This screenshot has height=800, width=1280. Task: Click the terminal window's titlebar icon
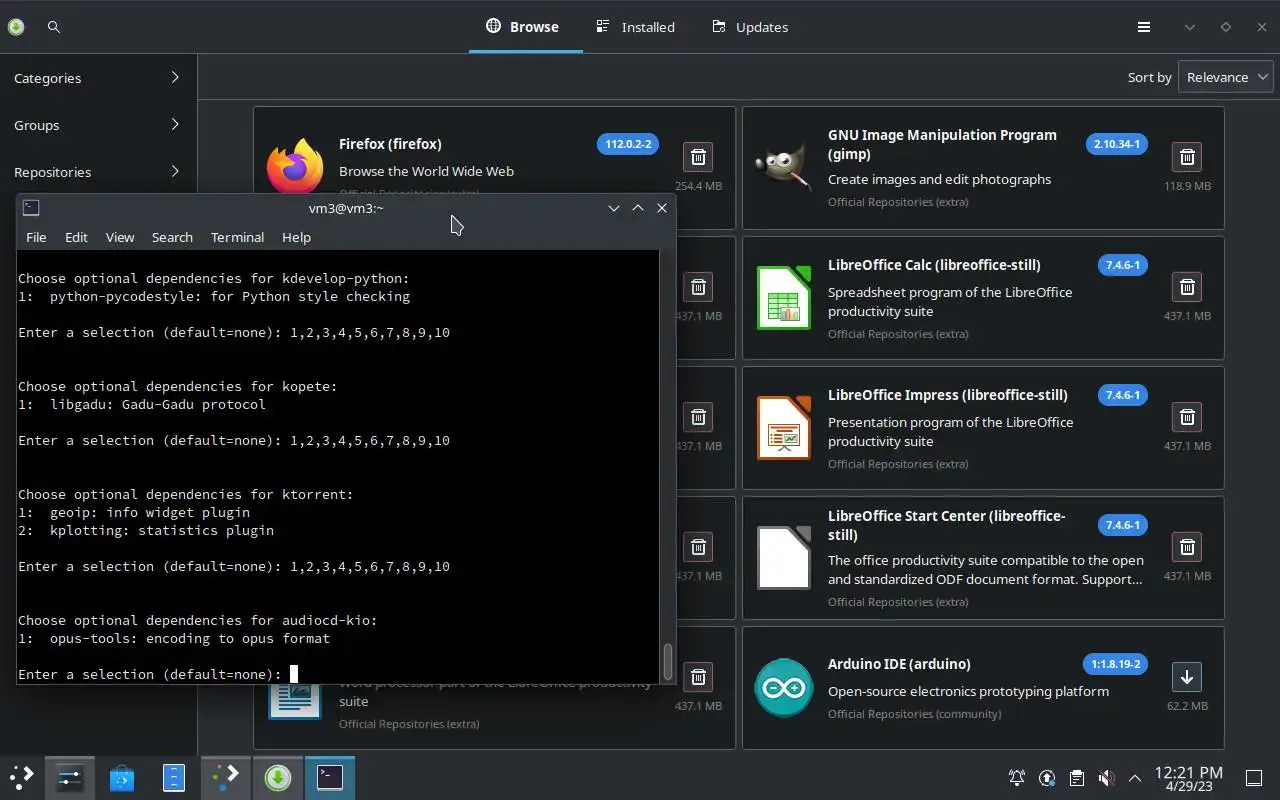pos(31,208)
